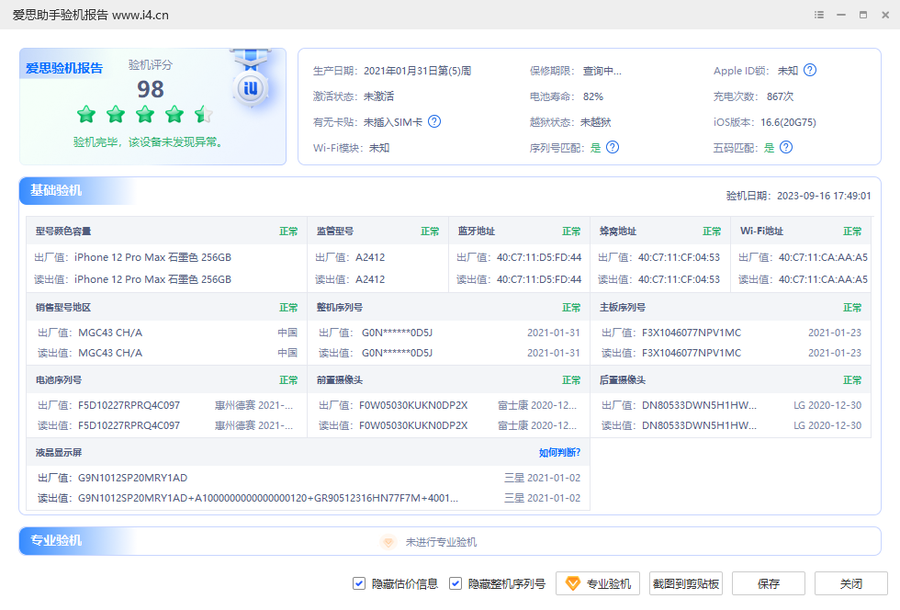Click the 保修期限 value 查询中...
Viewport: 900px width, 610px height.
[x=602, y=71]
